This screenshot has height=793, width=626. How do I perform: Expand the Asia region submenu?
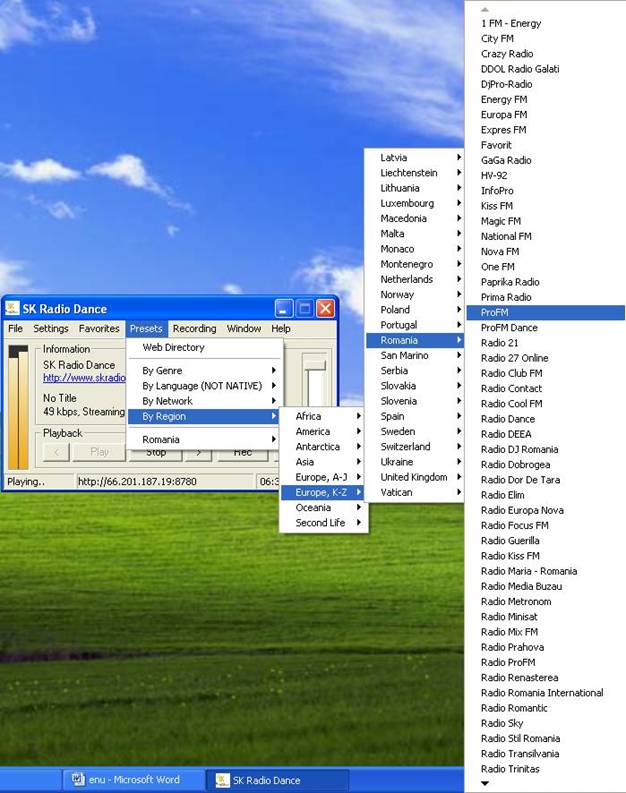pos(323,462)
